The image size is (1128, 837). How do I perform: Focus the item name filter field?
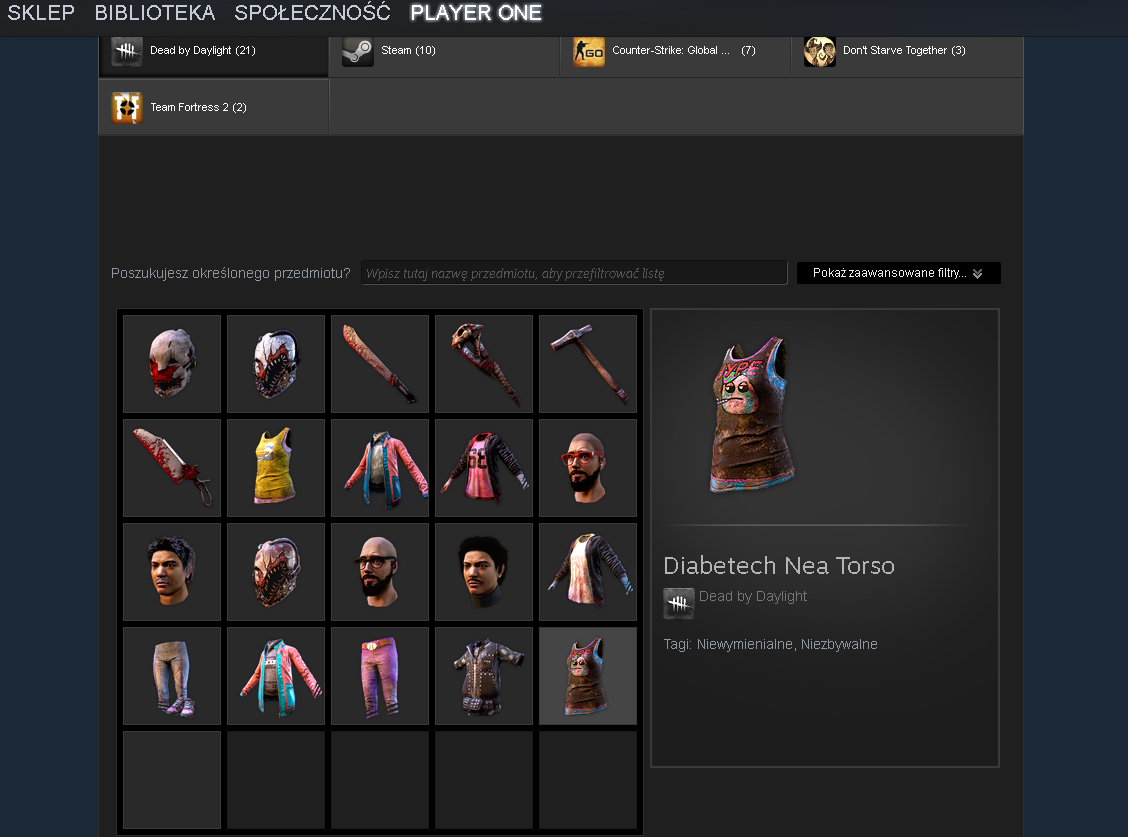[x=574, y=273]
